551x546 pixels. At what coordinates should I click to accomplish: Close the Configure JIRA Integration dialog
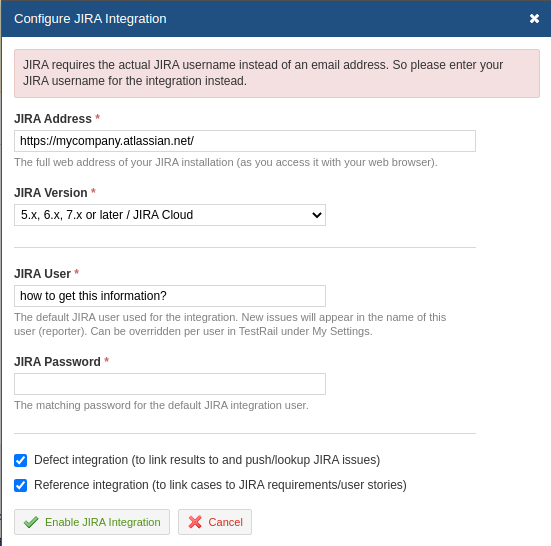coord(534,19)
